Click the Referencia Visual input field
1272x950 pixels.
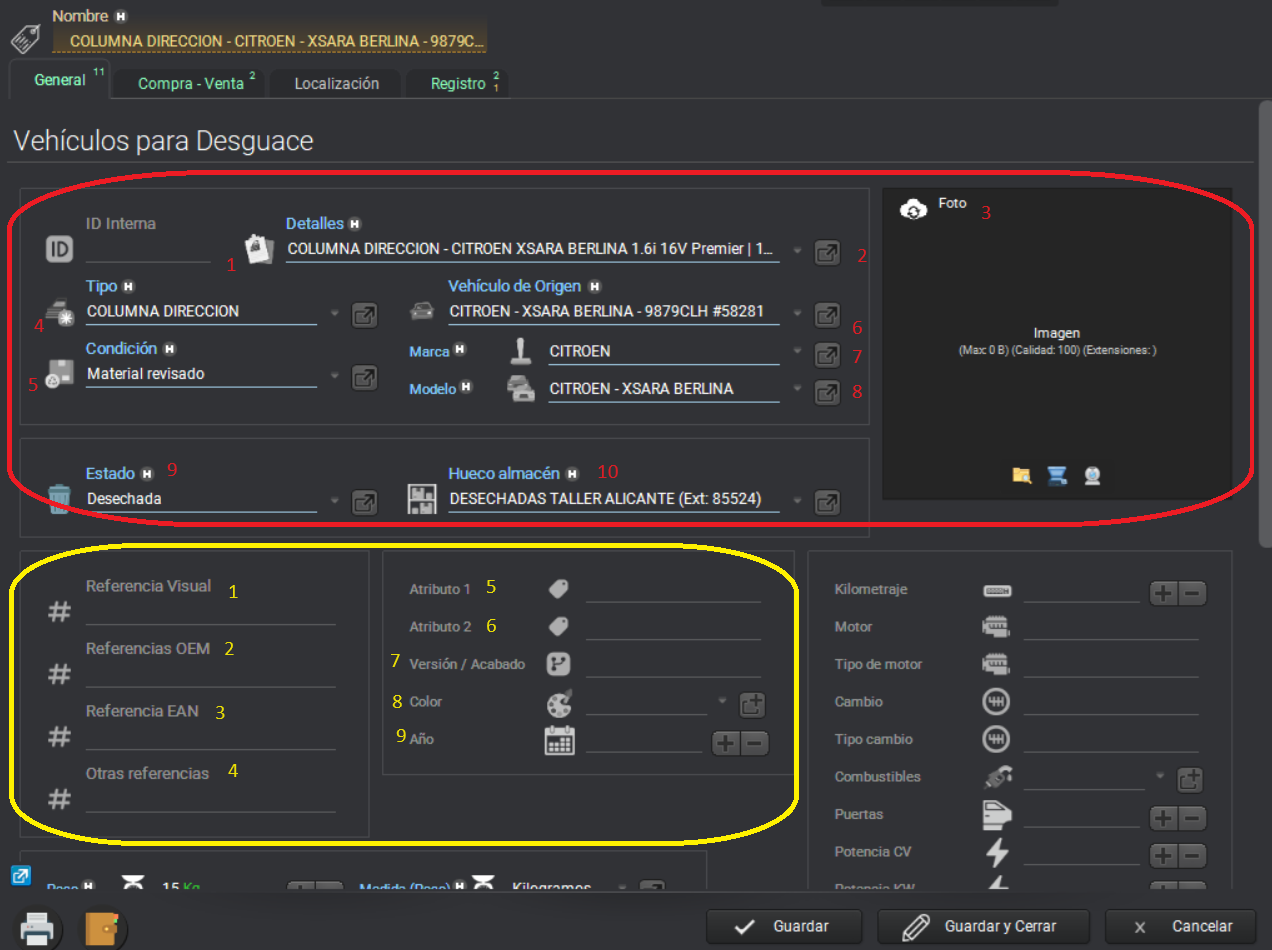pos(210,612)
